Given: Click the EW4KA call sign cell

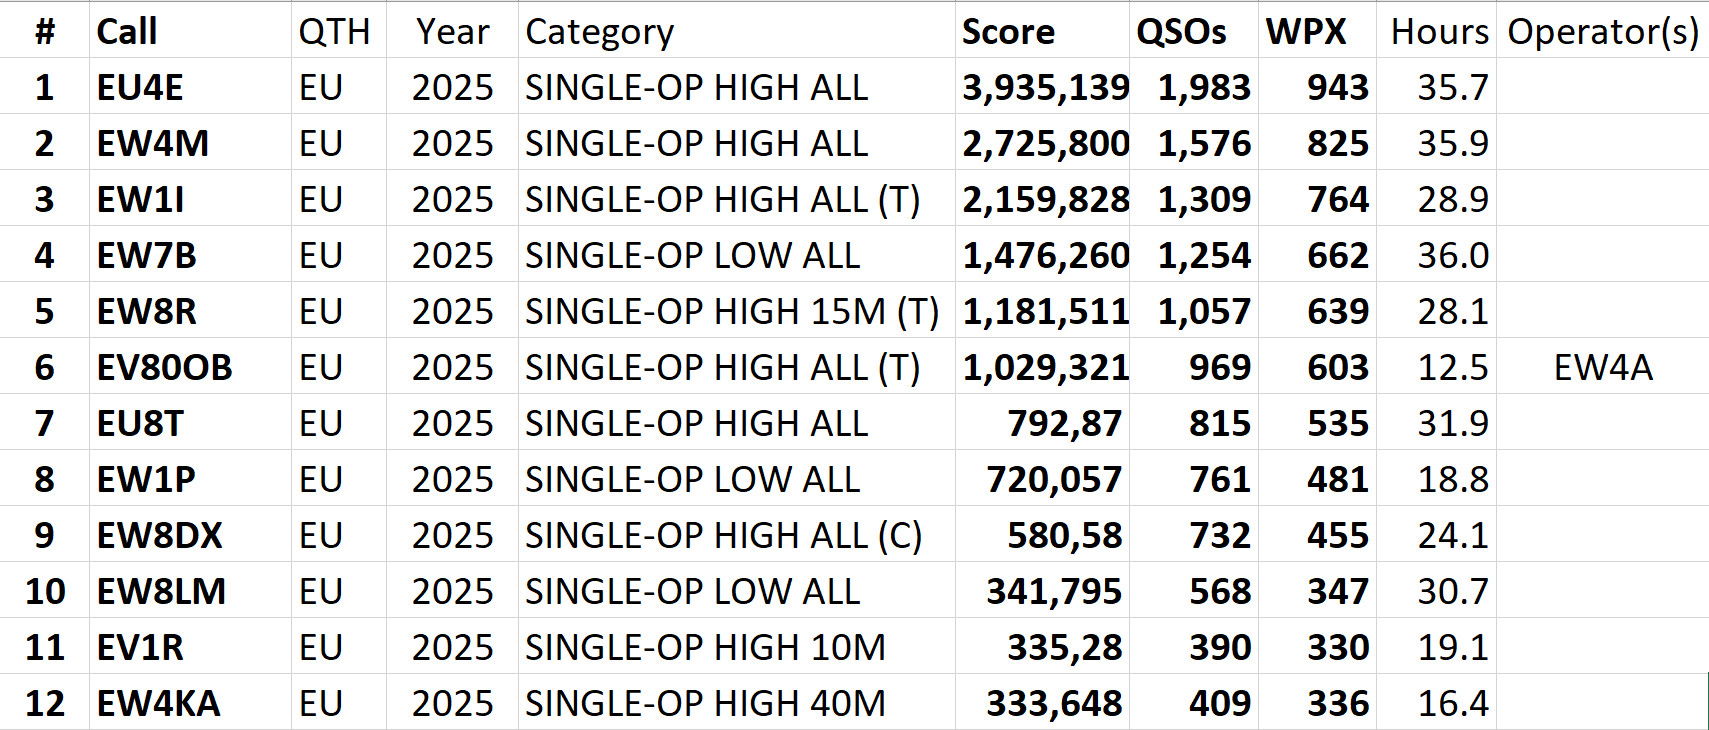Looking at the screenshot, I should tap(158, 704).
